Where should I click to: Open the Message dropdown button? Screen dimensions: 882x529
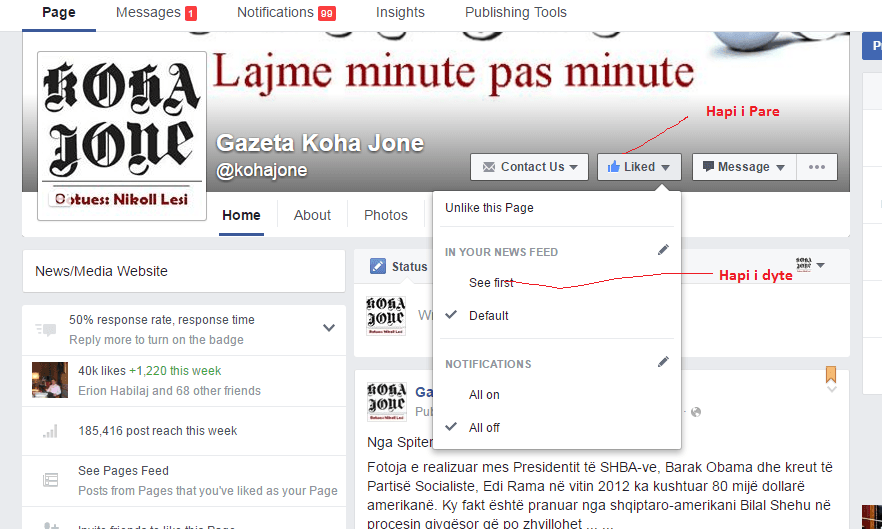744,167
